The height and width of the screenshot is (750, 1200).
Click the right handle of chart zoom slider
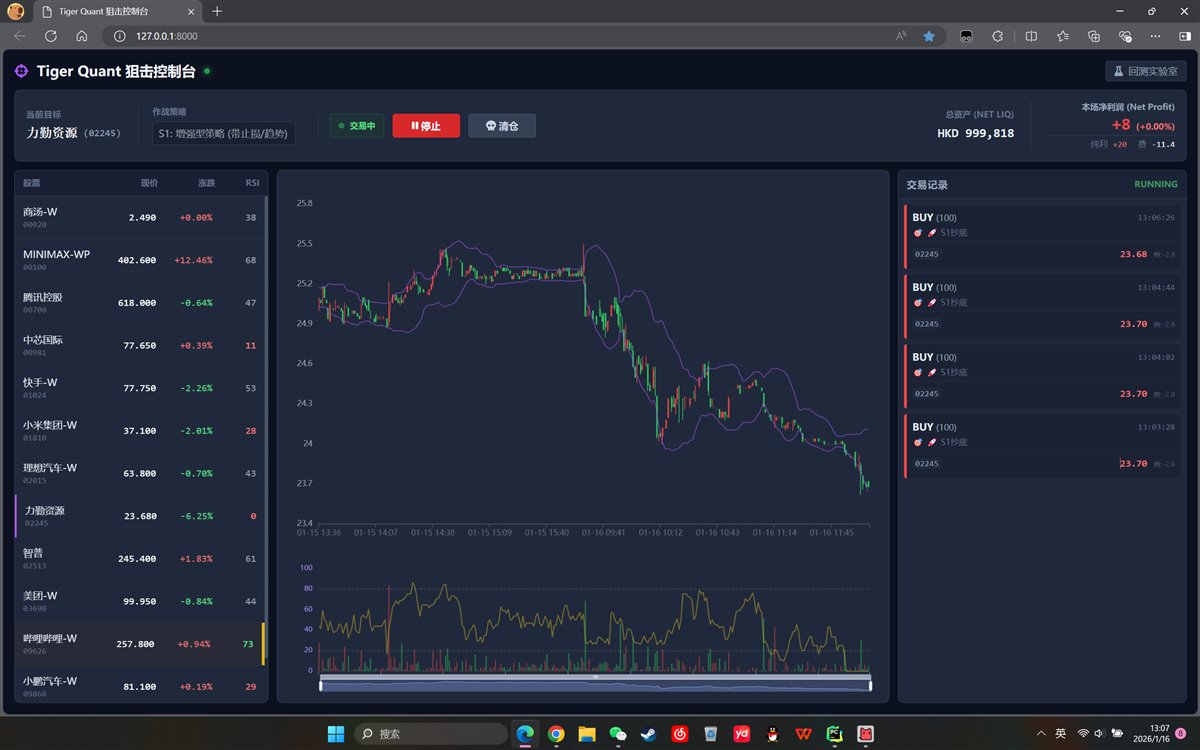click(x=870, y=685)
